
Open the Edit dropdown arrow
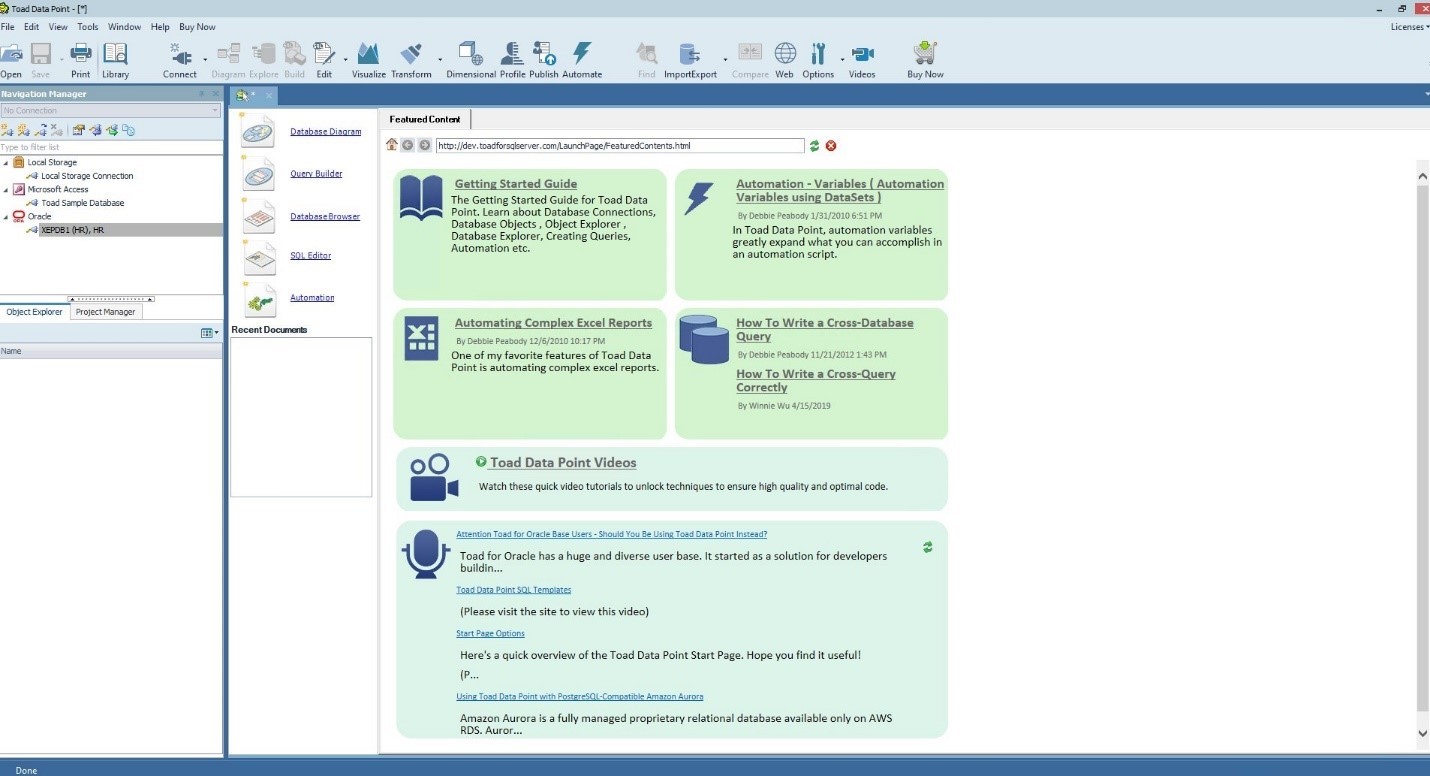[x=346, y=58]
